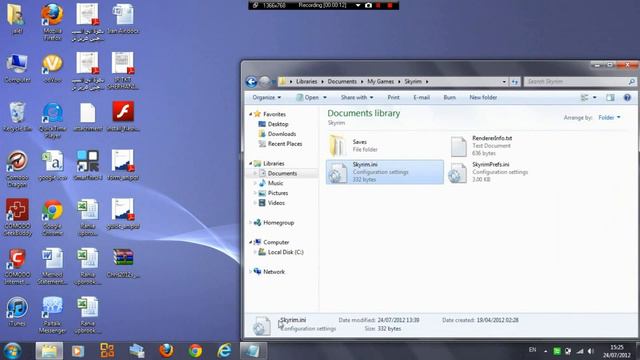Viewport: 640px width, 360px height.
Task: Select the iTunes desktop shortcut
Action: tap(17, 312)
